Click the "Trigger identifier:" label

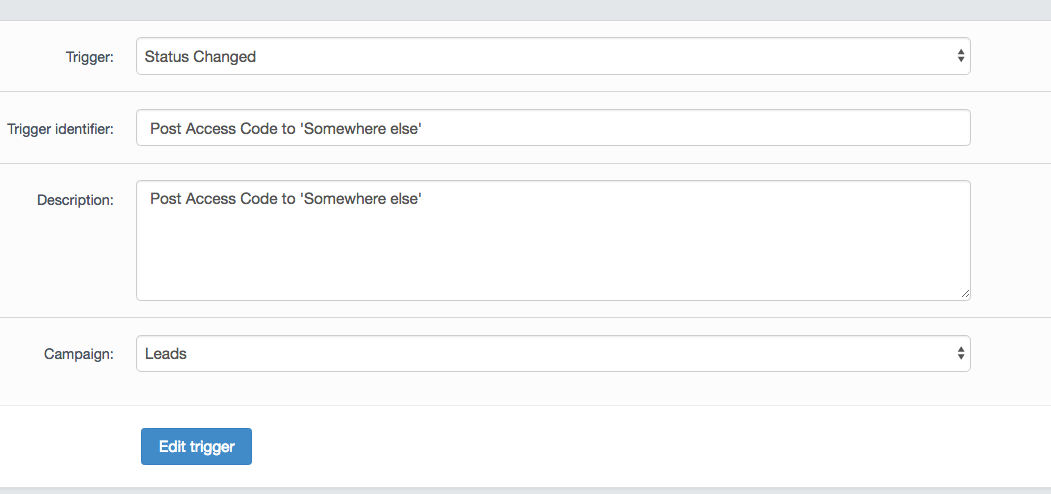pyautogui.click(x=60, y=129)
